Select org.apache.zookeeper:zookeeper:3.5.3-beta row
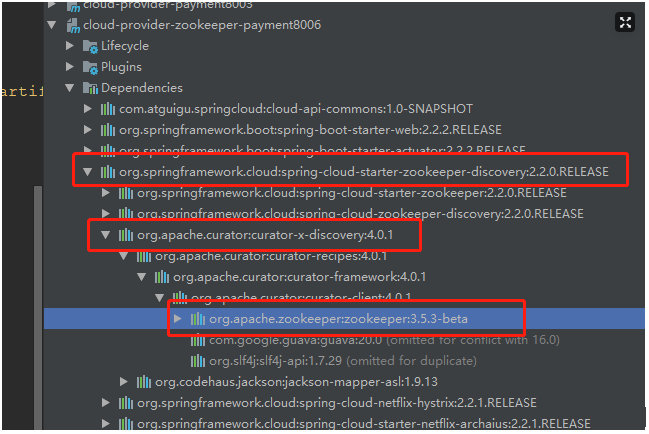Screen dimensions: 649x434 pos(344,319)
